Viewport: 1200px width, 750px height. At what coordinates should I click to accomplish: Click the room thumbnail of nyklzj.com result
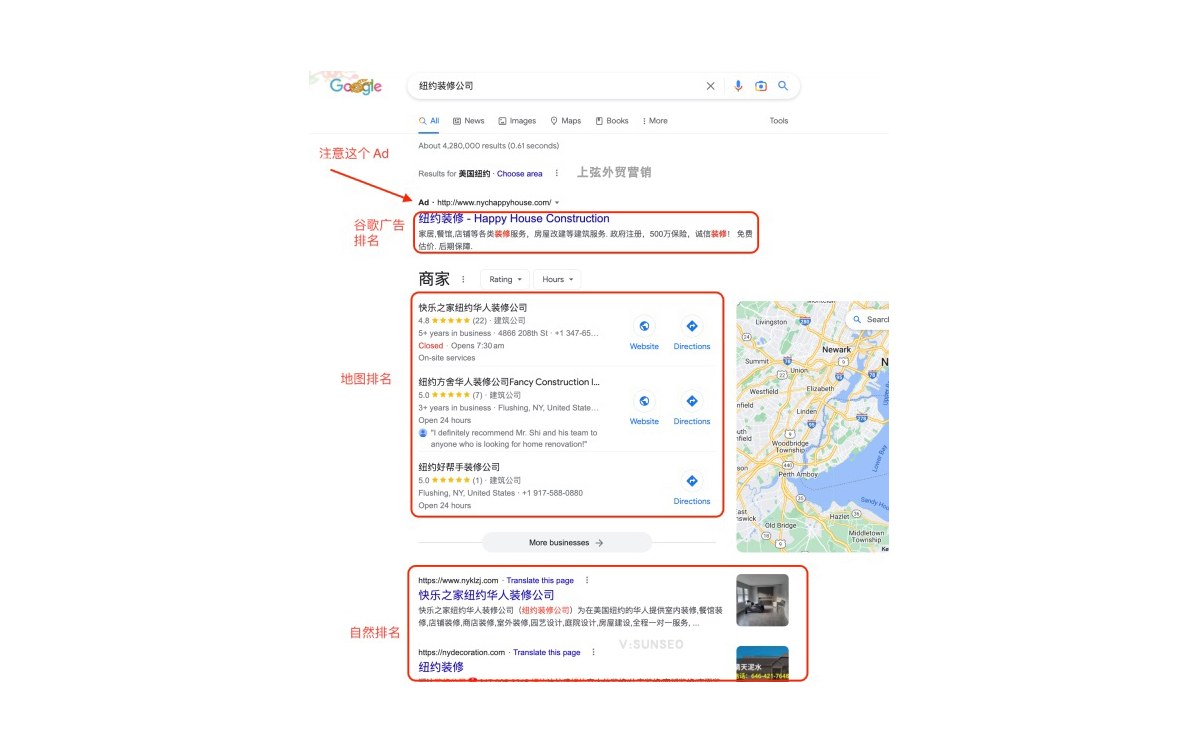point(762,600)
